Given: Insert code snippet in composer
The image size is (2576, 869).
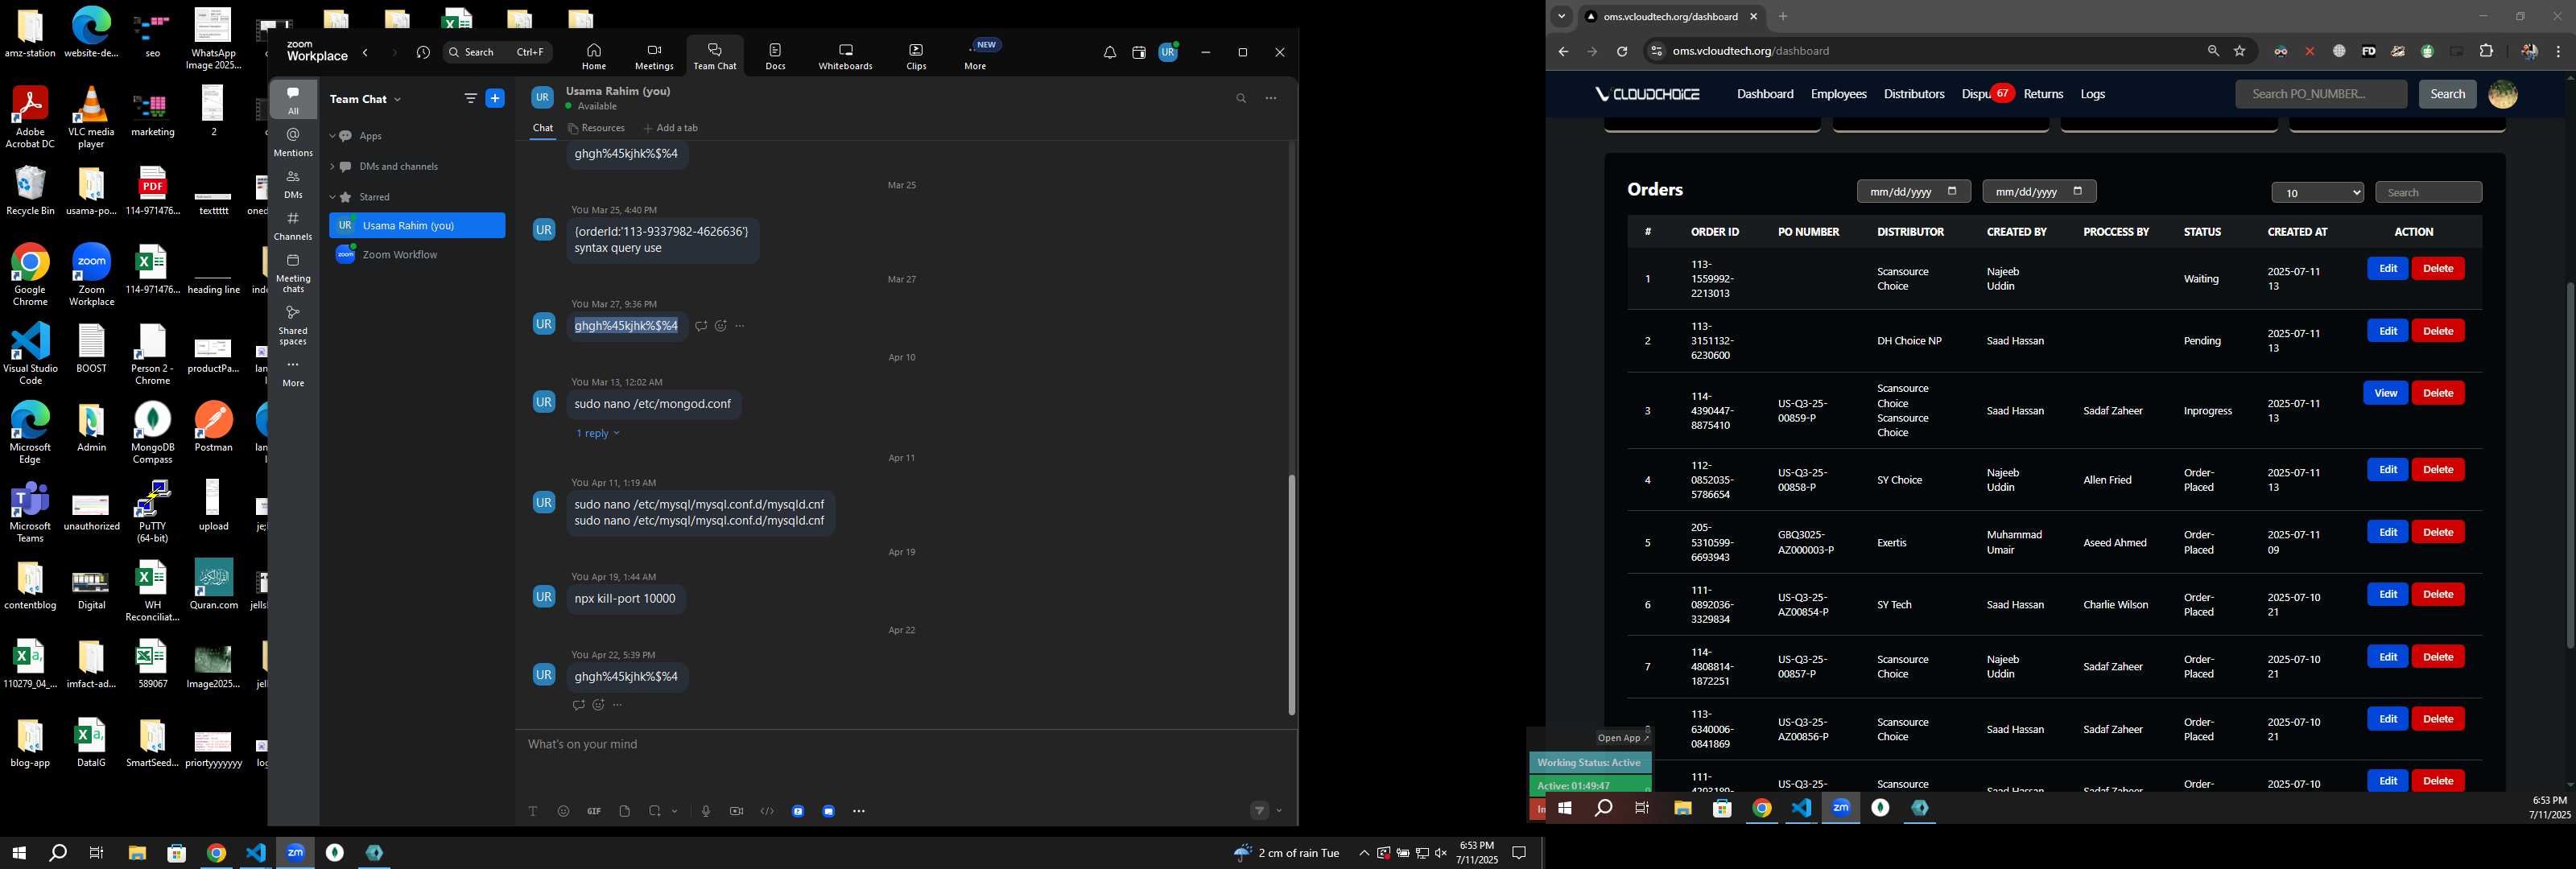Looking at the screenshot, I should point(767,811).
